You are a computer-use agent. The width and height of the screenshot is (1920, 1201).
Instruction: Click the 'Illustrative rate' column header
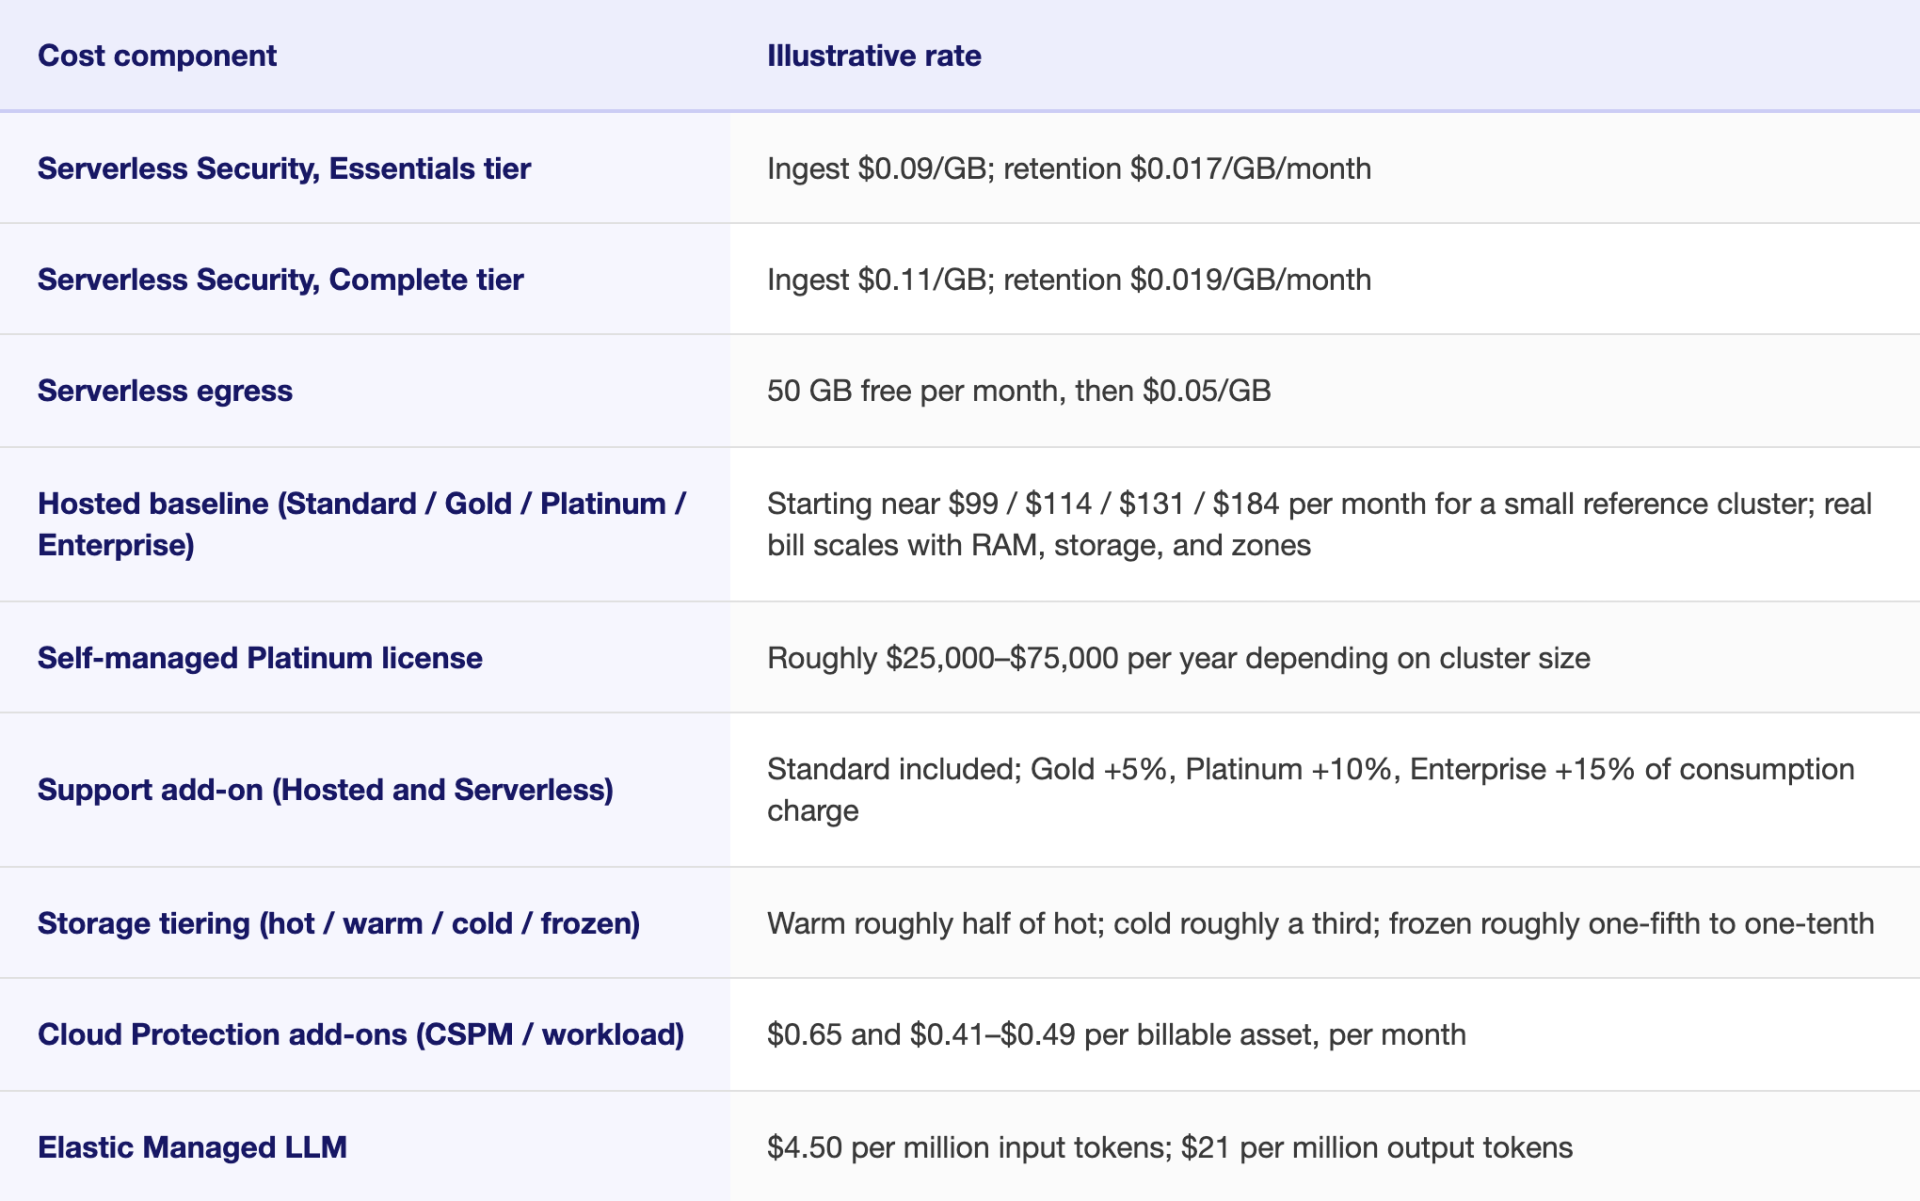tap(874, 56)
